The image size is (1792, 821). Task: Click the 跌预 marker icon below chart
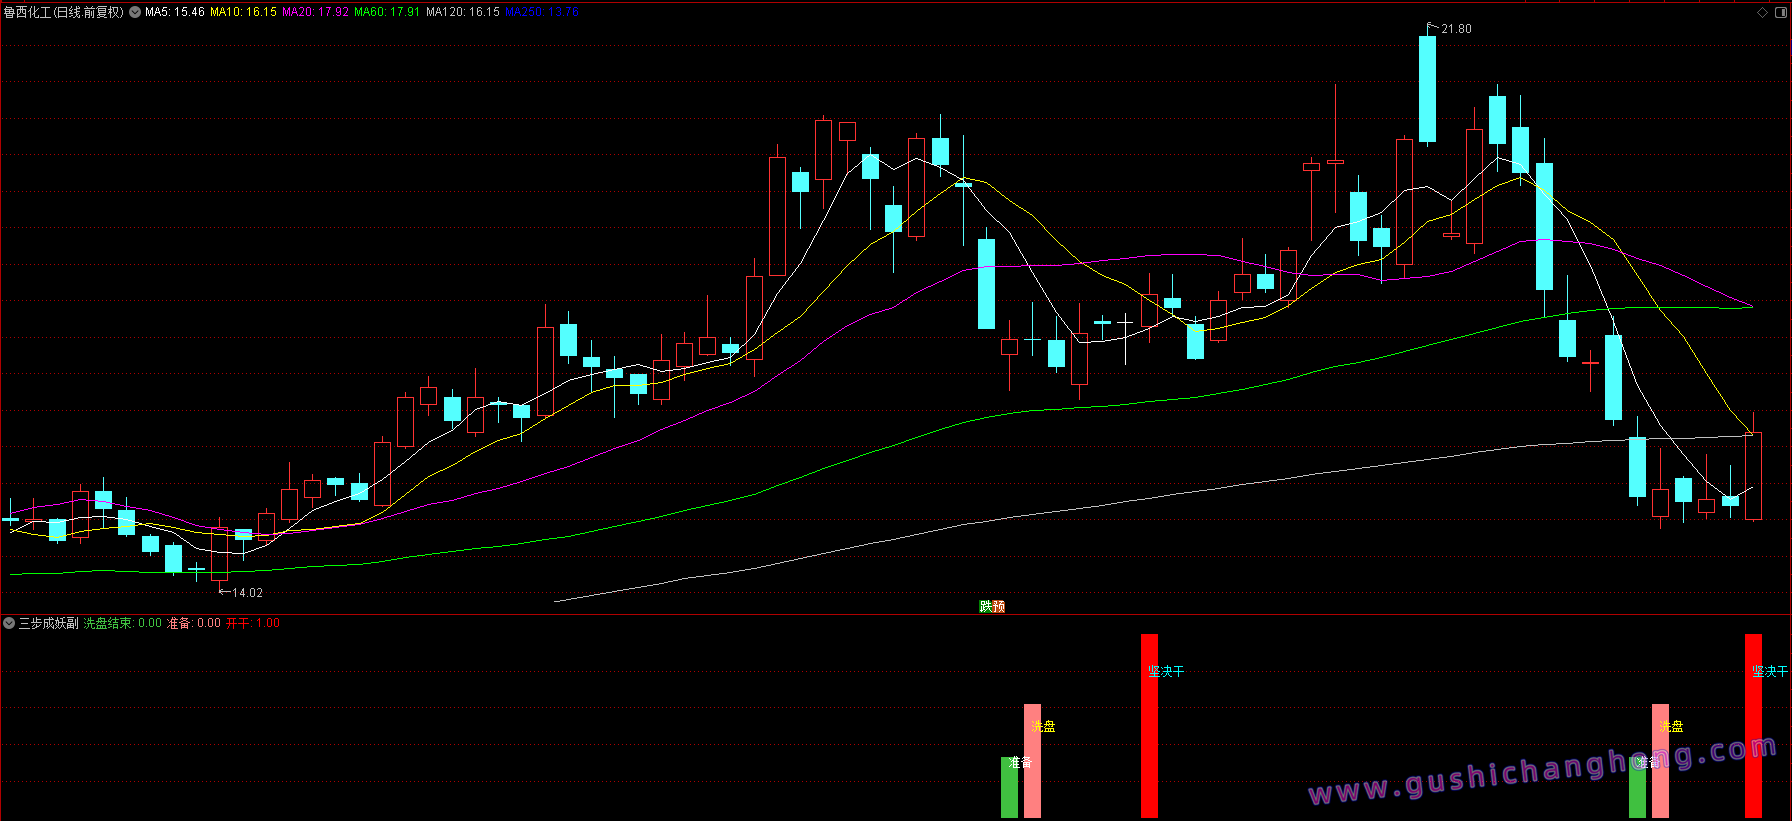pos(991,606)
